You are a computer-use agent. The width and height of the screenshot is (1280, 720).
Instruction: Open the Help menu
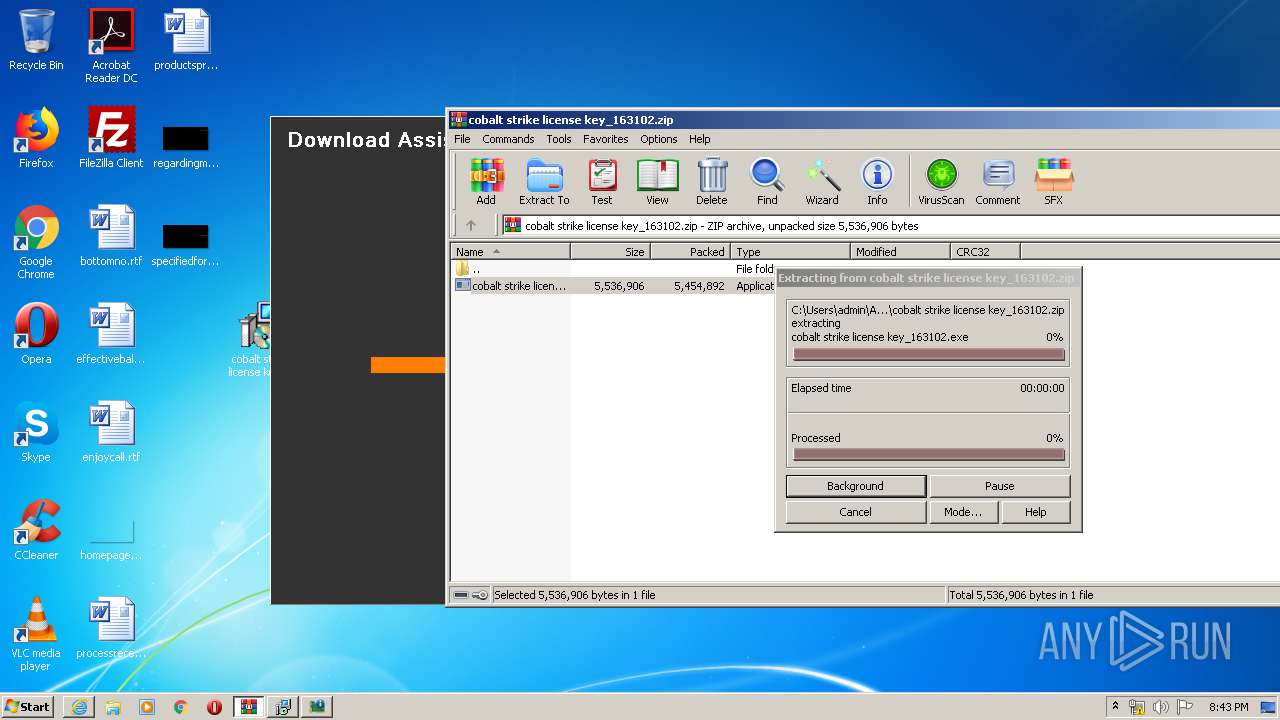[700, 139]
